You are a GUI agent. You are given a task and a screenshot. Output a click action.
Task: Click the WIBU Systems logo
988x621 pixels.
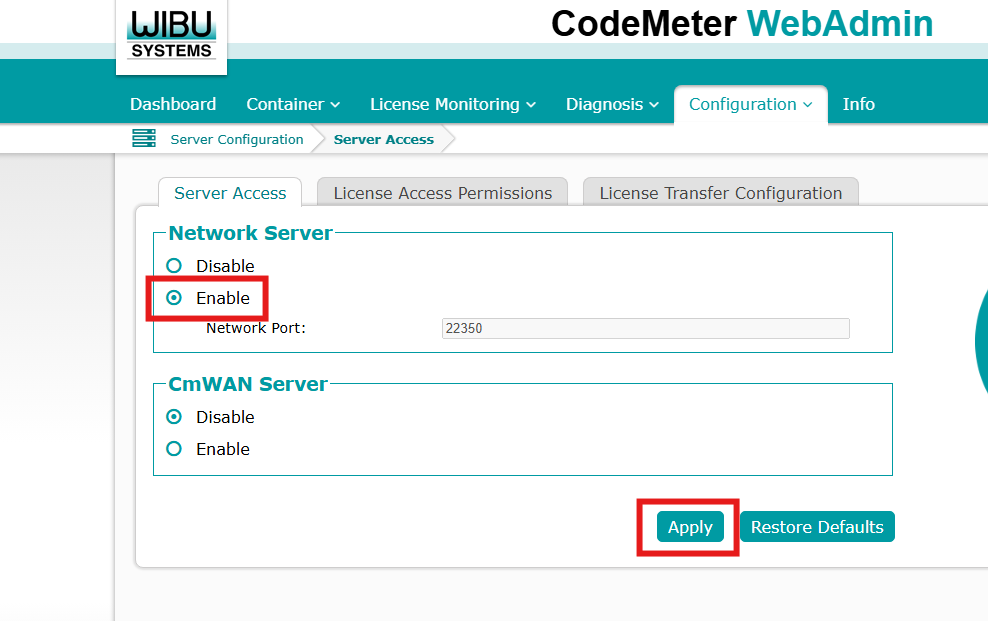[171, 35]
